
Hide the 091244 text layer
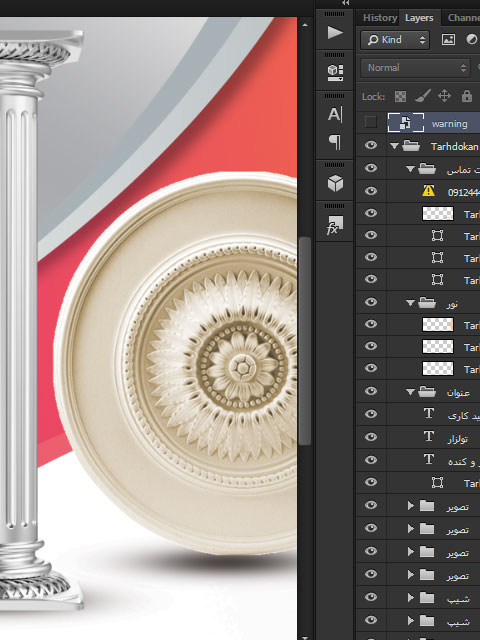pos(371,191)
